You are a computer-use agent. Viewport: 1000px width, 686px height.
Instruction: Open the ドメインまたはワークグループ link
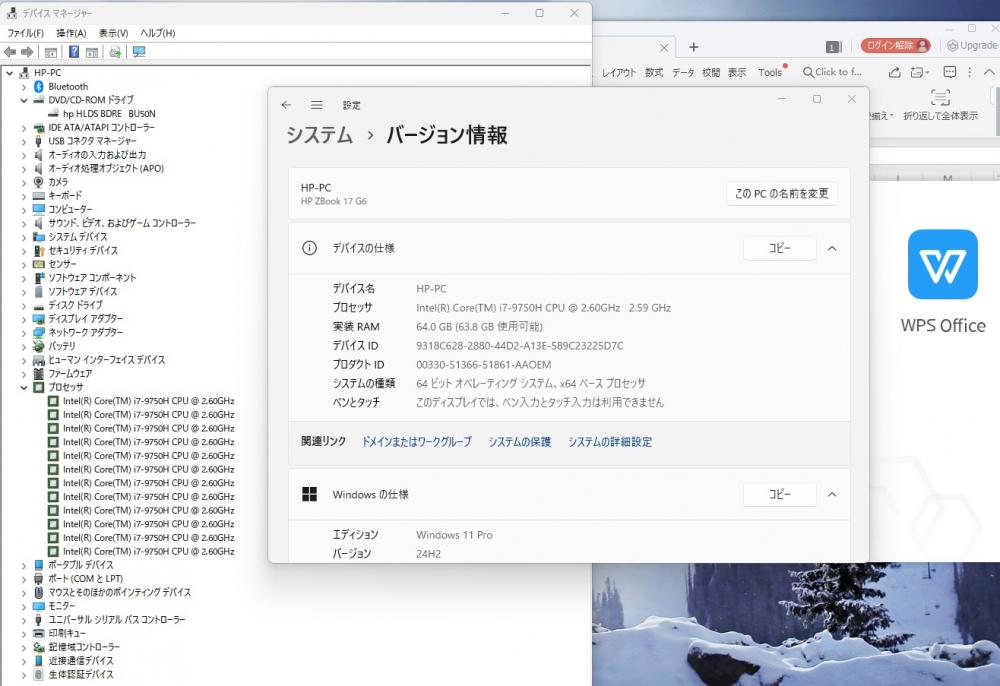tap(416, 442)
